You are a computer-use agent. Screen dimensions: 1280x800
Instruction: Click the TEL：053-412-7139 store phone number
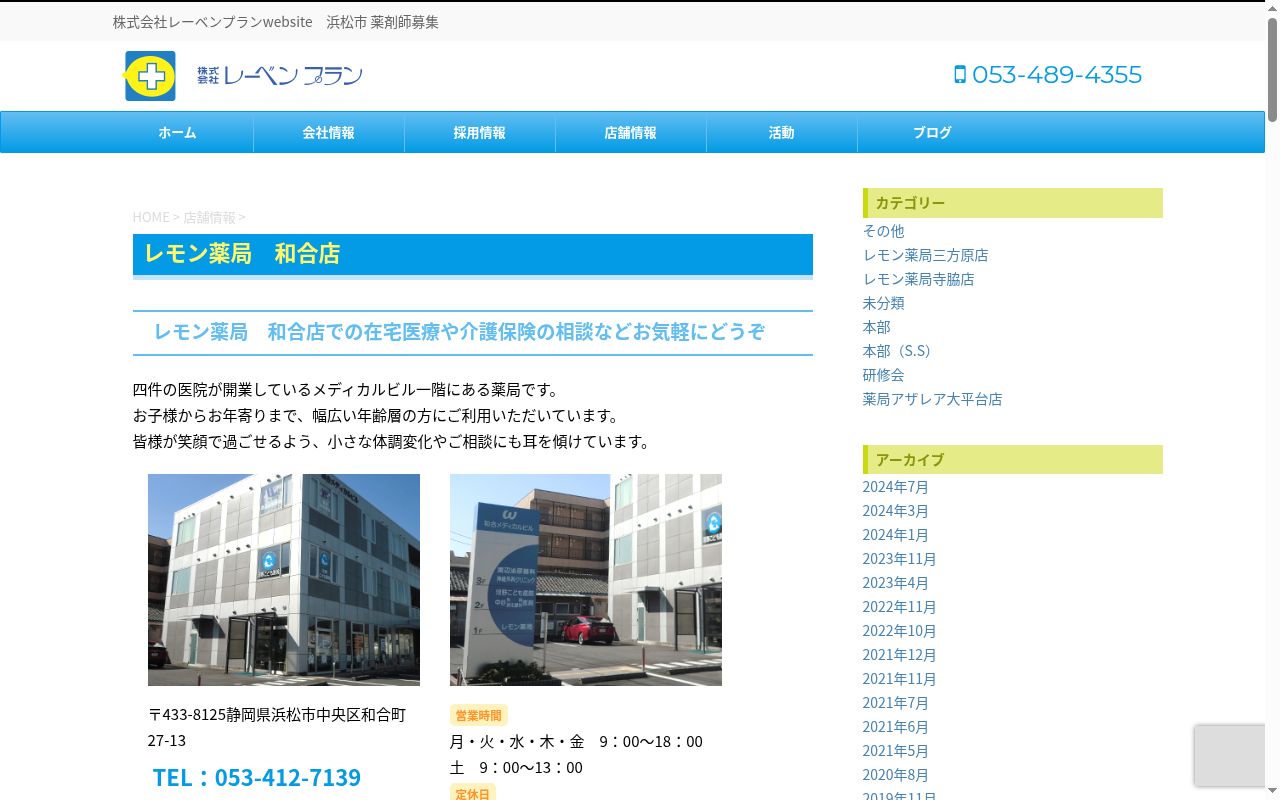257,778
